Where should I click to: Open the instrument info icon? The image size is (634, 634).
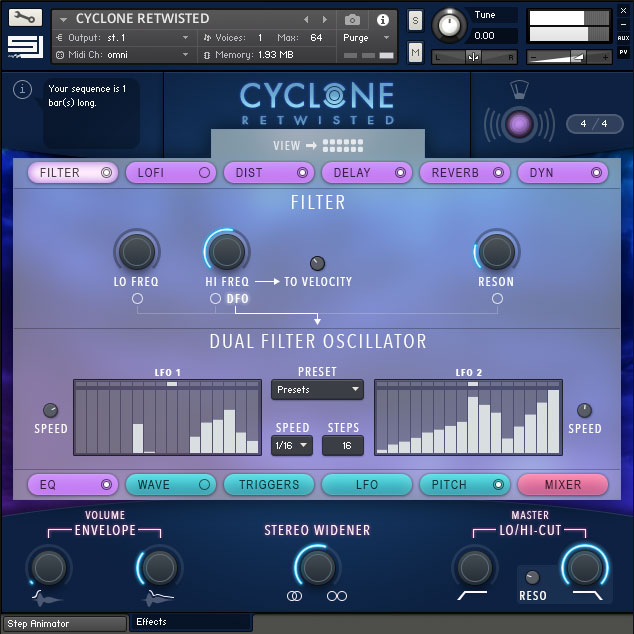[x=382, y=19]
